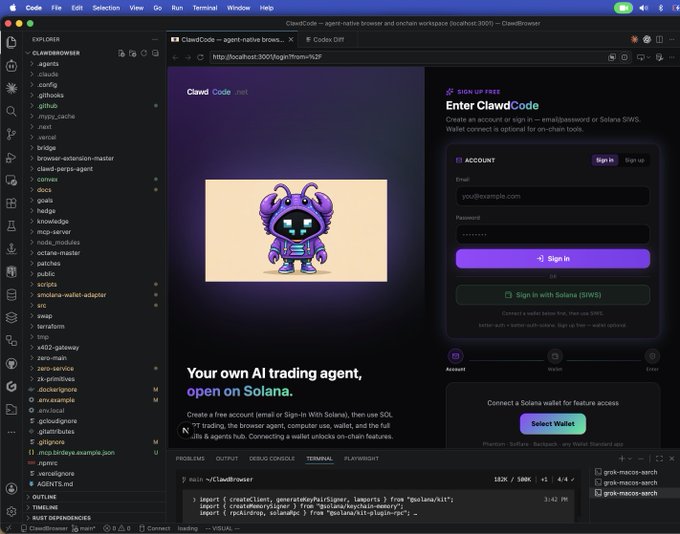Close the bottom terminal panel

[672, 459]
